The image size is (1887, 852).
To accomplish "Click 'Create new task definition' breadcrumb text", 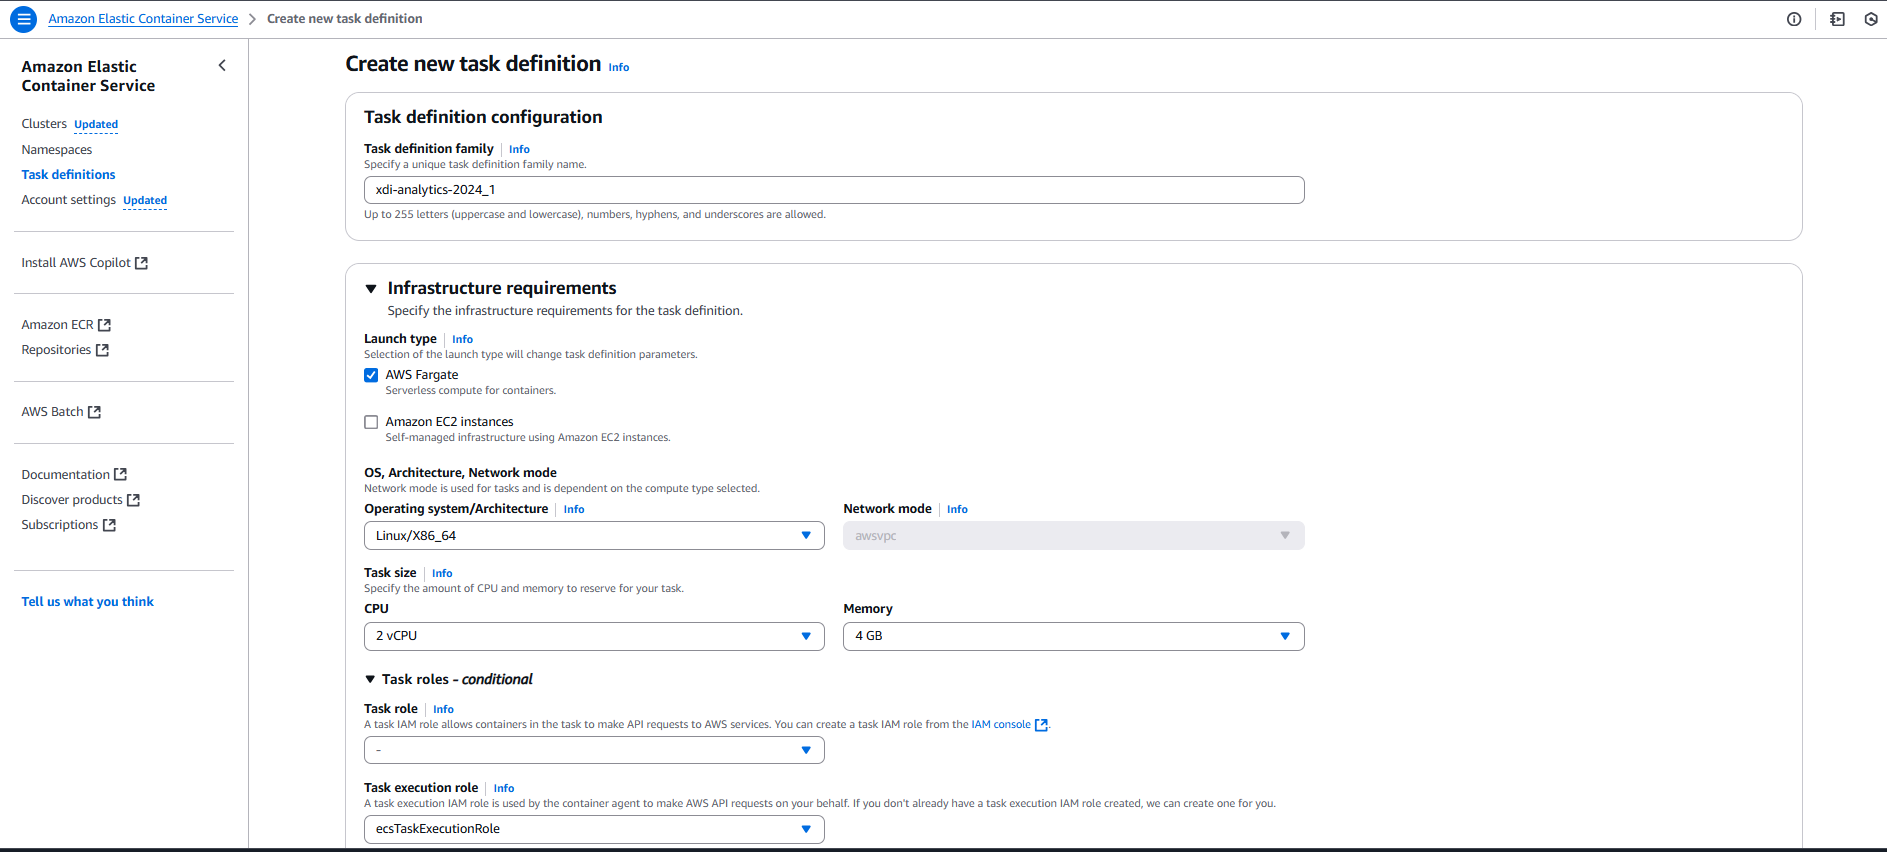I will (x=345, y=19).
